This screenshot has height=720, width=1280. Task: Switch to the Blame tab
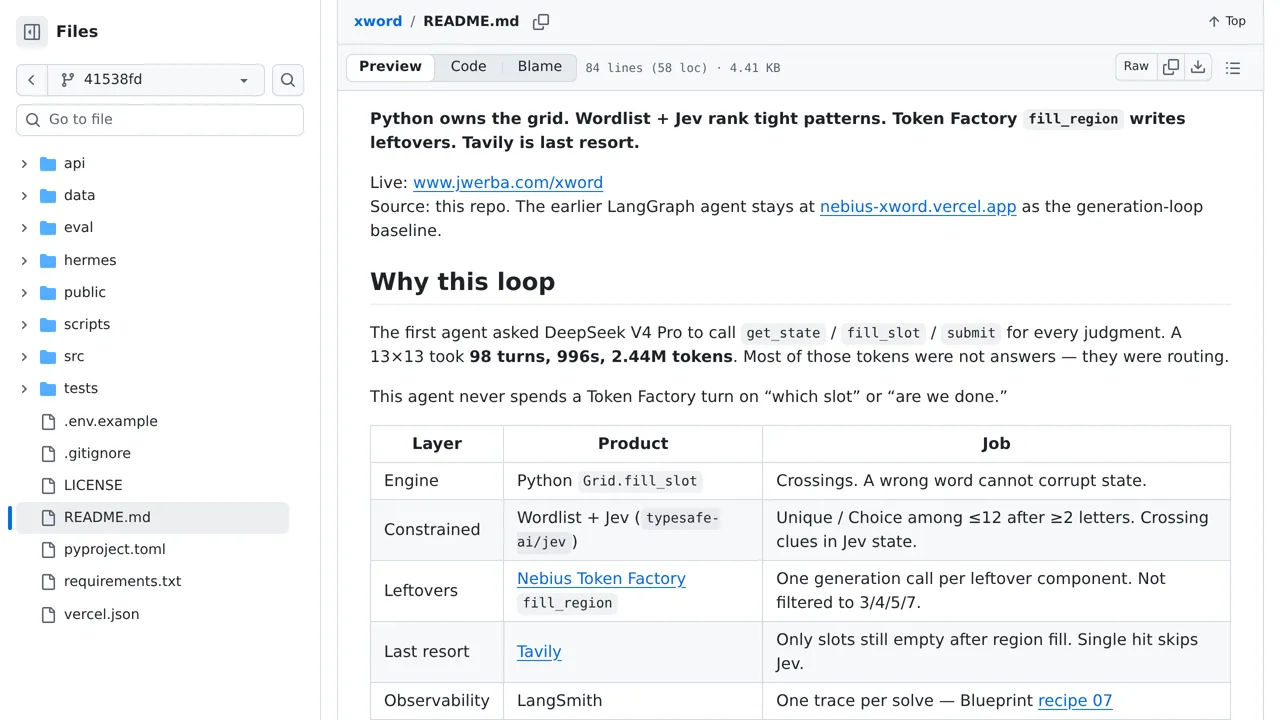pyautogui.click(x=540, y=67)
